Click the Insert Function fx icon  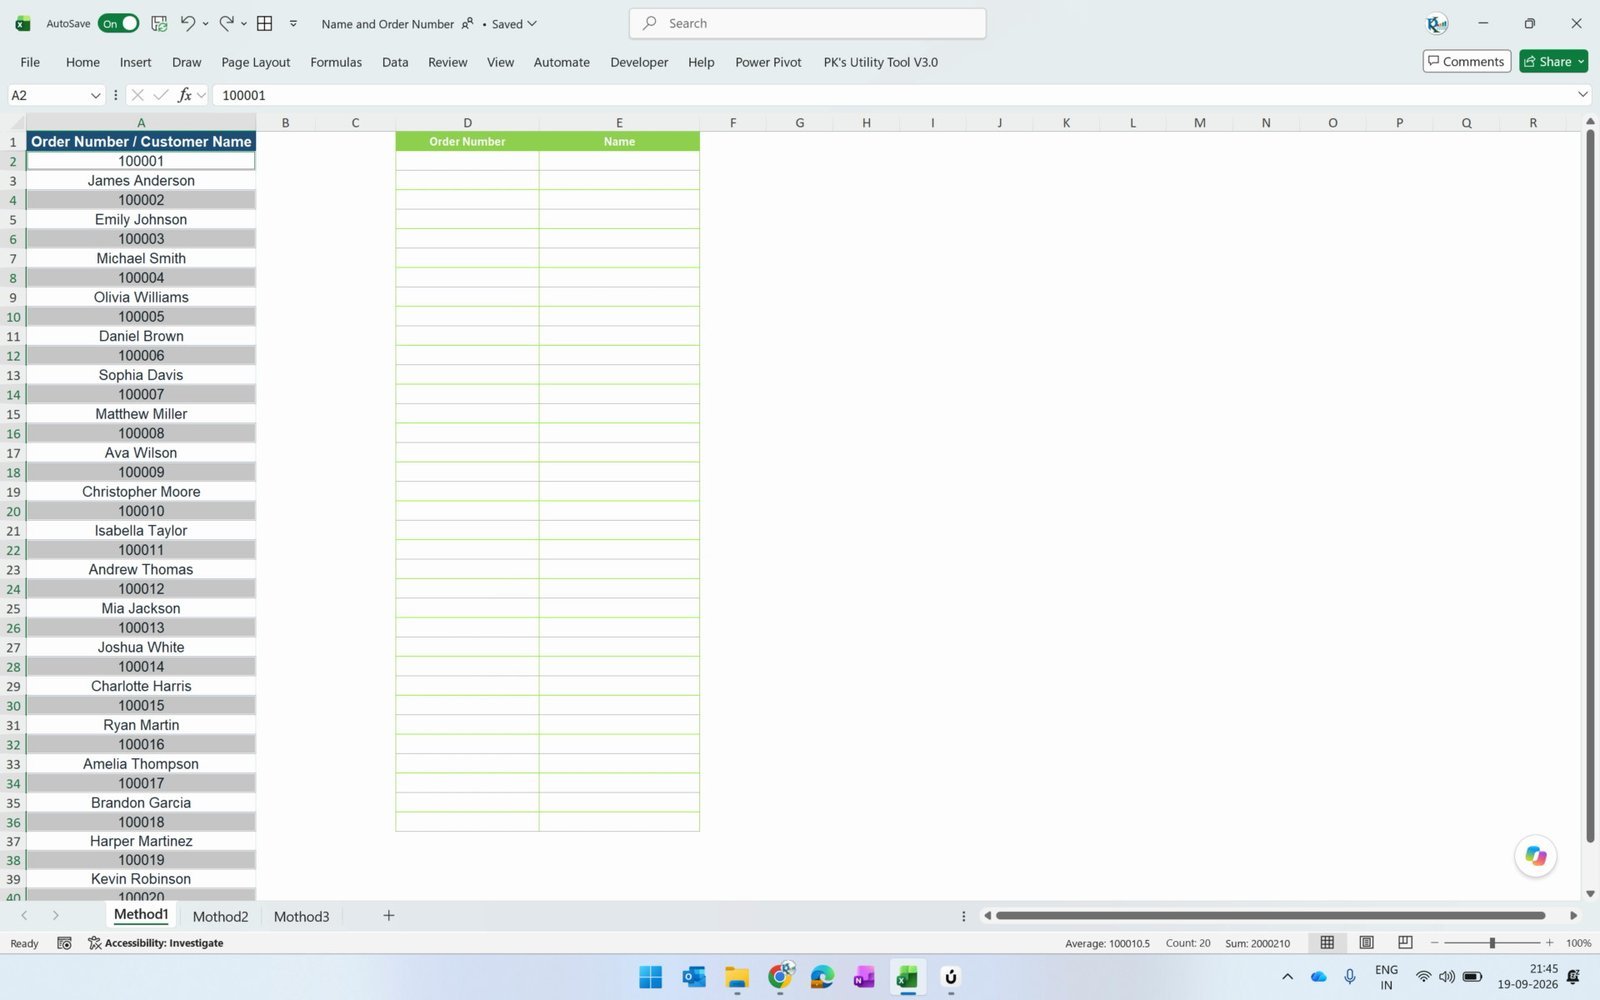(185, 95)
